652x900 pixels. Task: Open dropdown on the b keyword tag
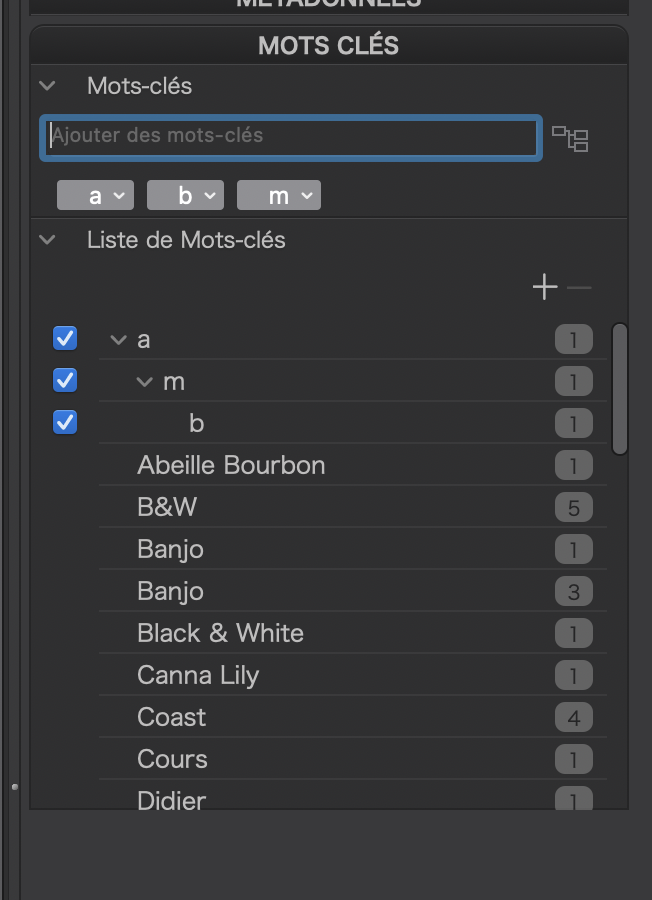209,196
